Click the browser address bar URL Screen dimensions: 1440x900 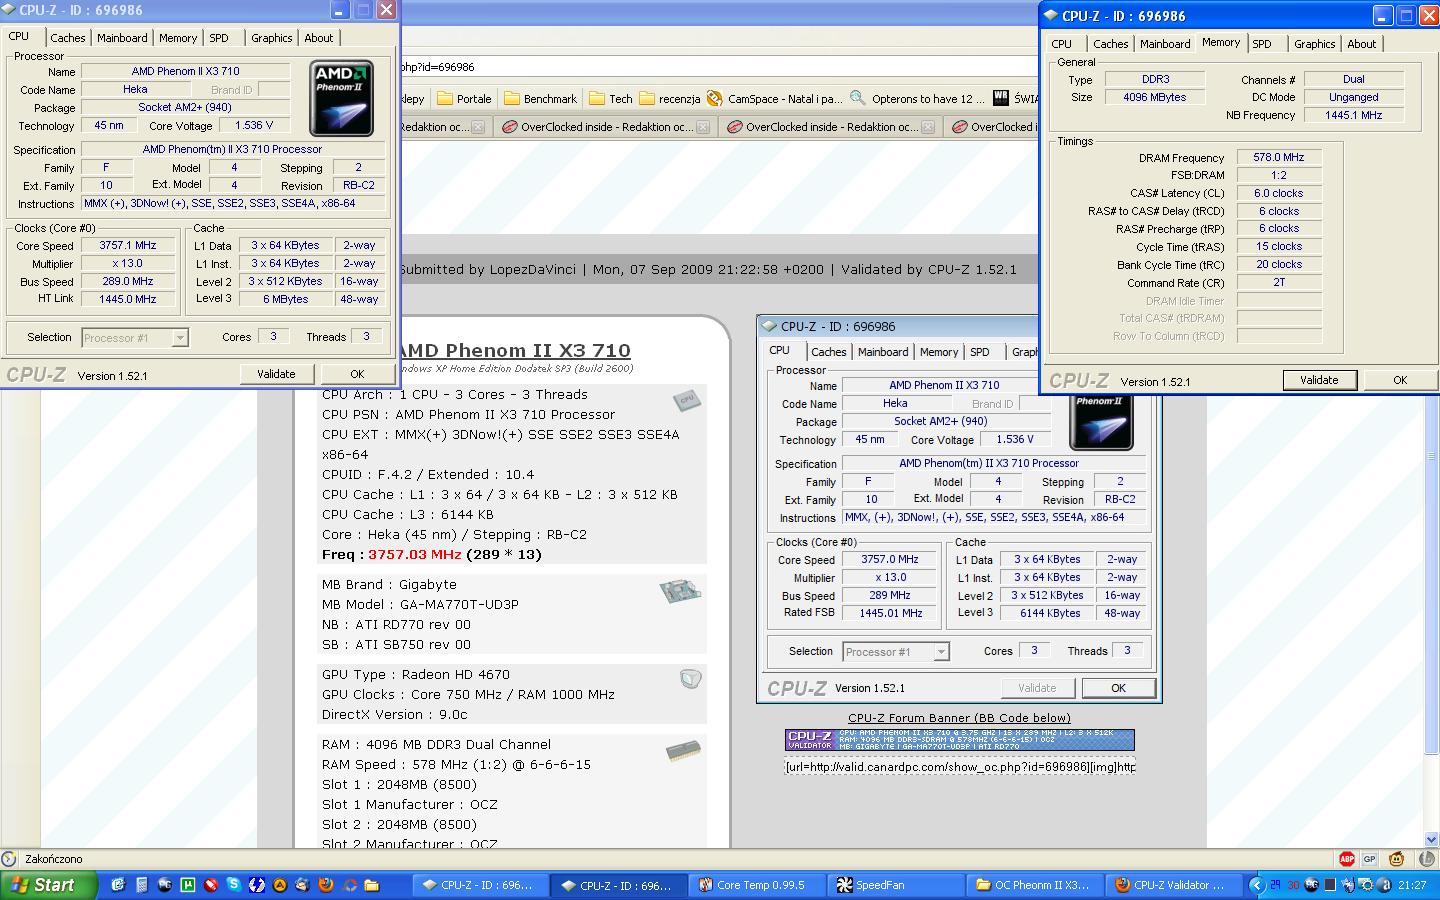coord(437,67)
